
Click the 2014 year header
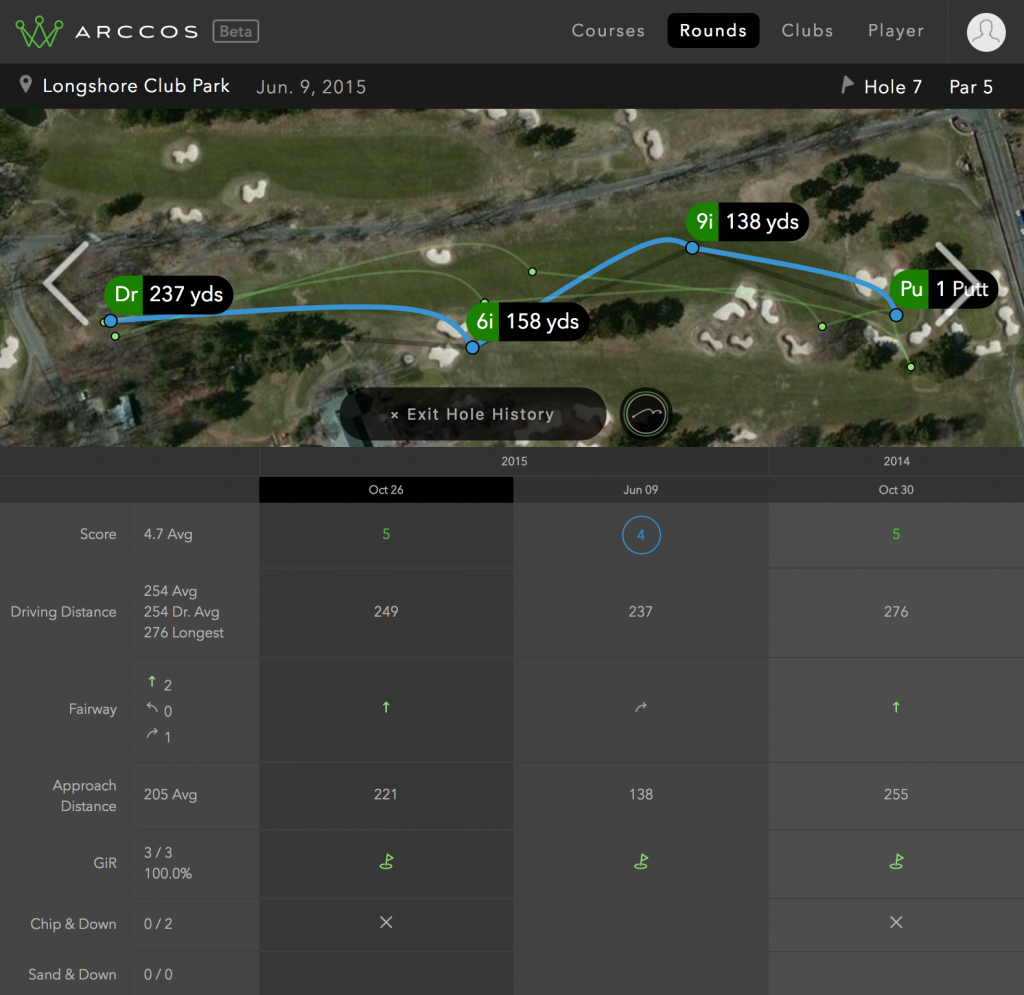(x=896, y=461)
